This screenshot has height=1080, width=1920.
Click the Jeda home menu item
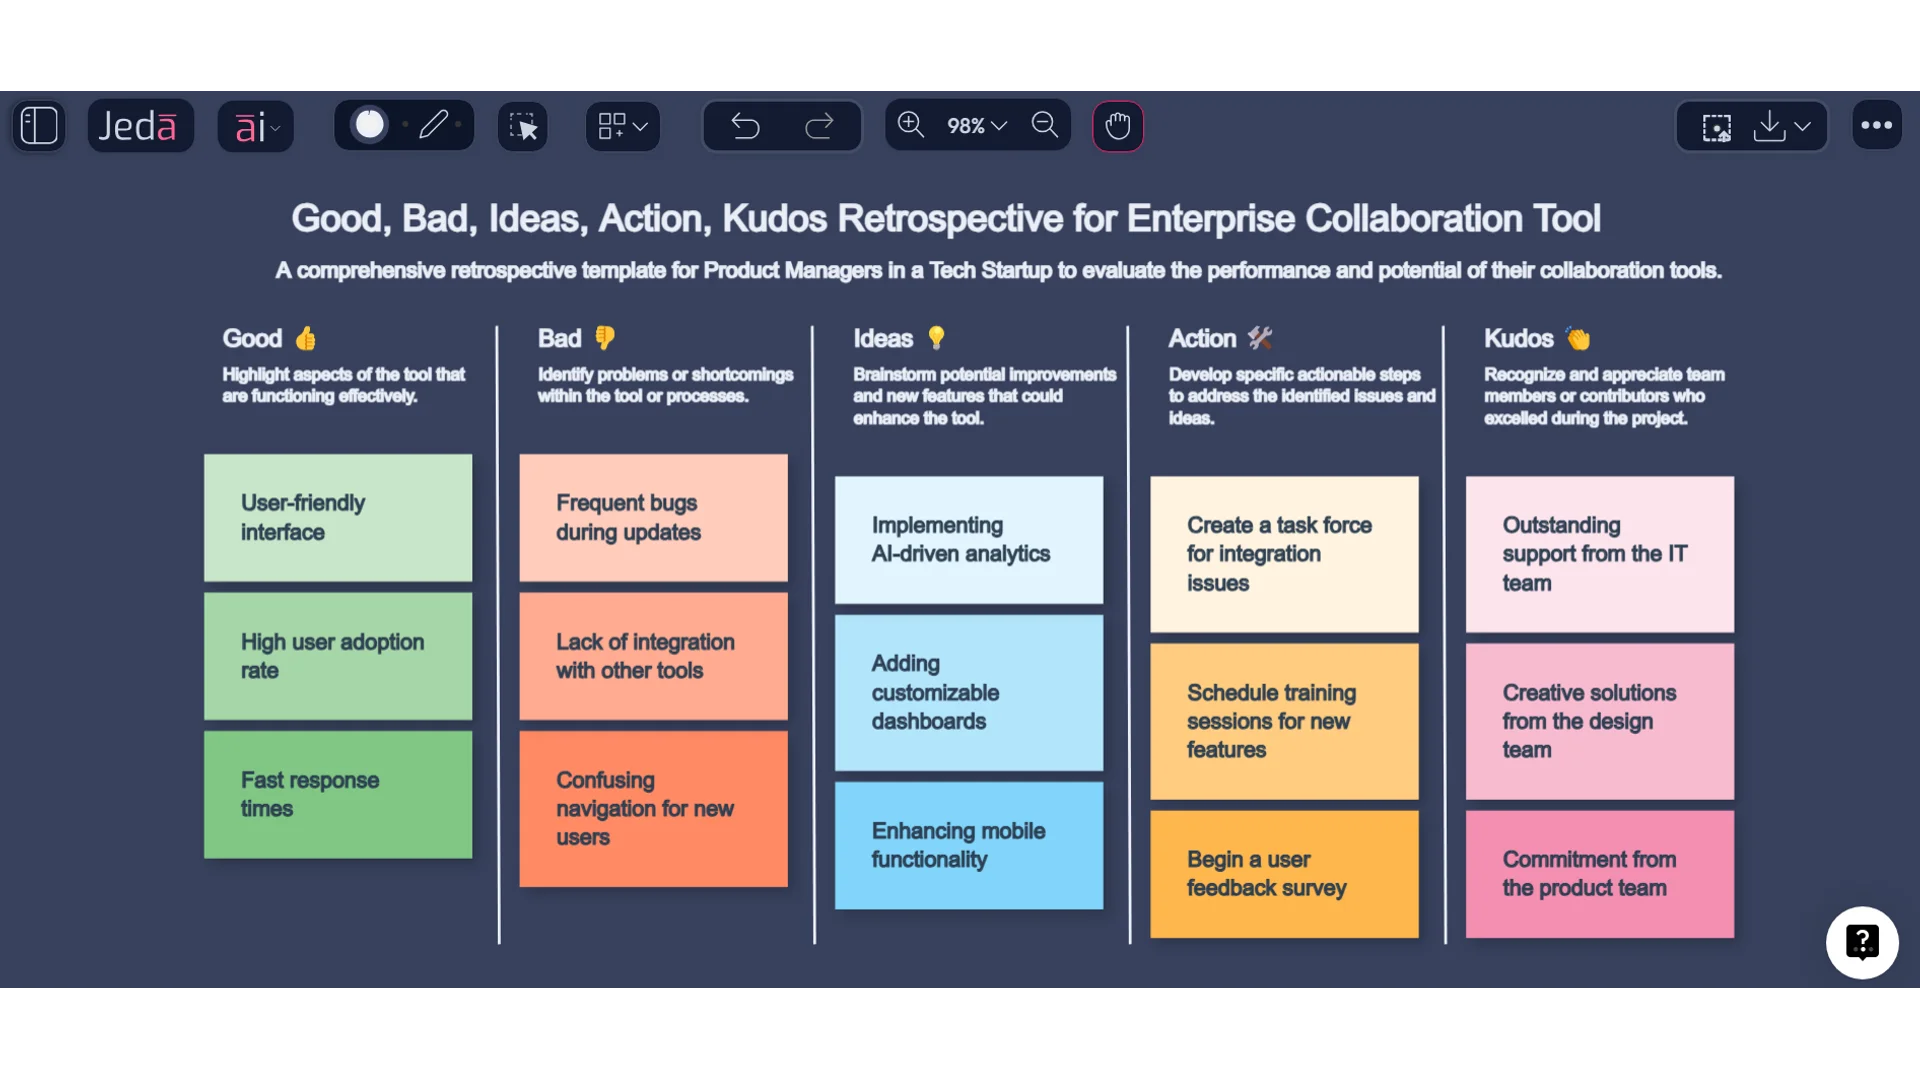(x=136, y=124)
